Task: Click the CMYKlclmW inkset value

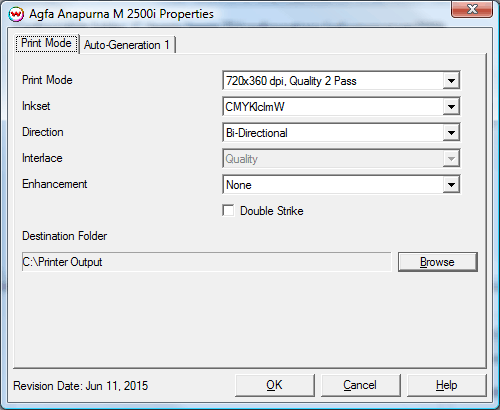Action: (255, 107)
